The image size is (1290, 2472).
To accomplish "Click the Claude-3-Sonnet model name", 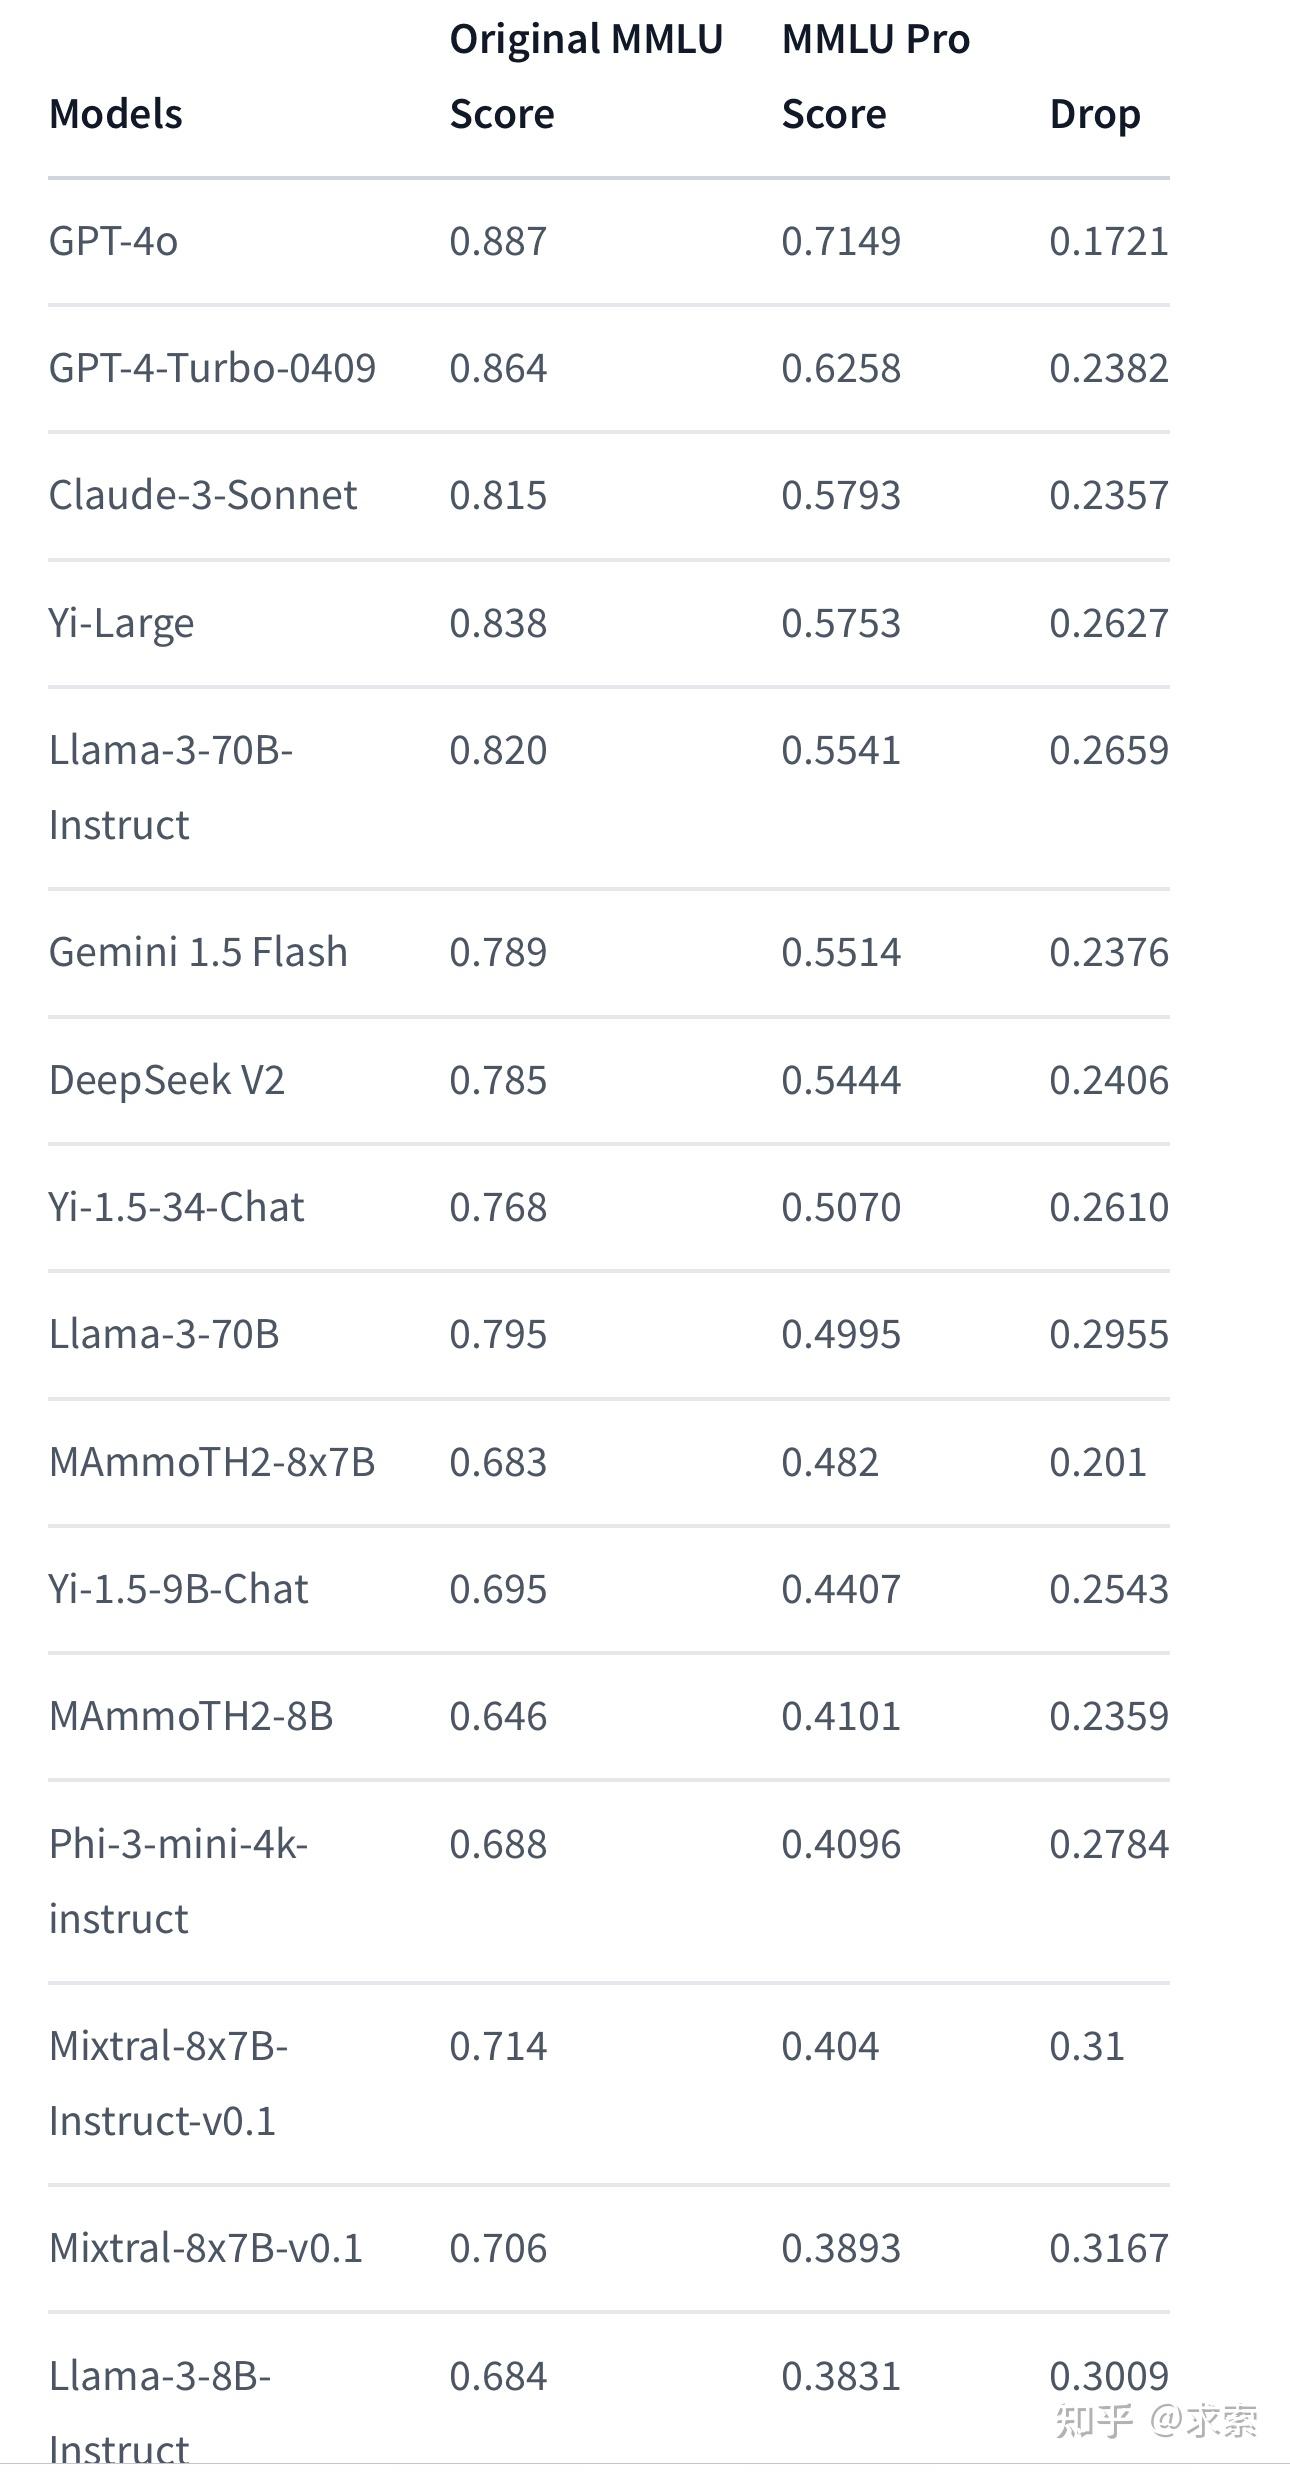I will (203, 495).
